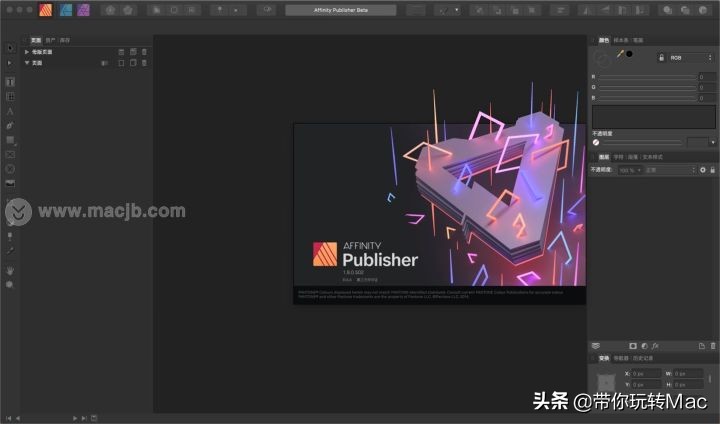Select the View hand tool
The height and width of the screenshot is (424, 720).
point(10,271)
